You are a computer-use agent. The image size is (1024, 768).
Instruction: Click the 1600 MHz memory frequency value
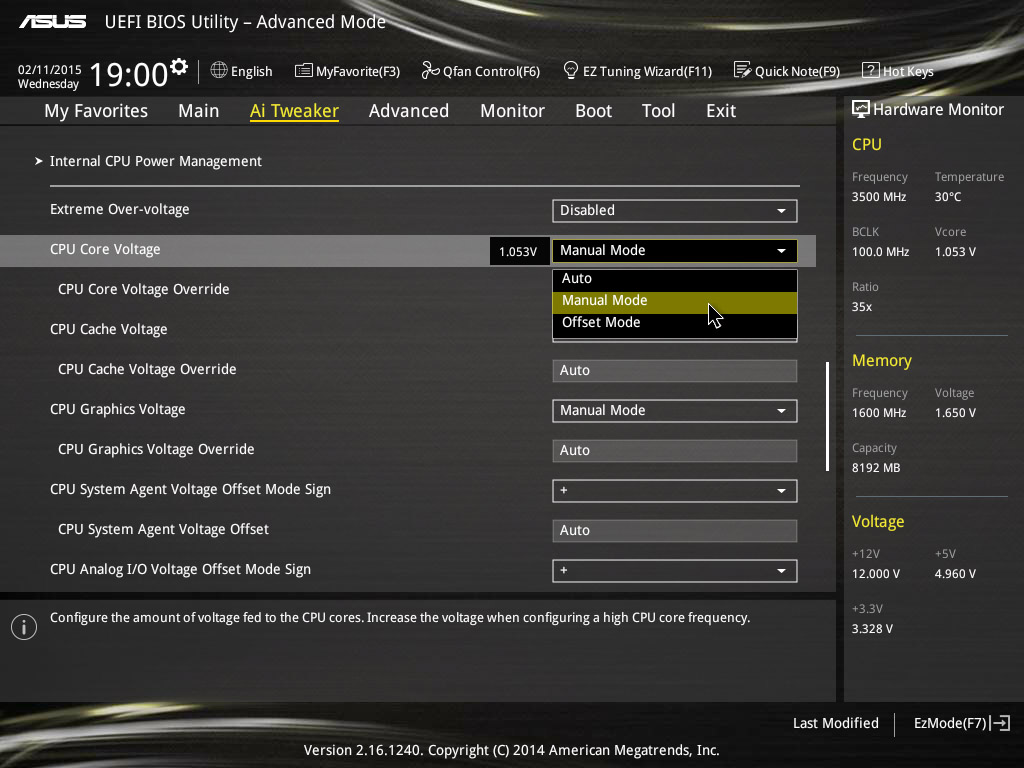point(879,413)
